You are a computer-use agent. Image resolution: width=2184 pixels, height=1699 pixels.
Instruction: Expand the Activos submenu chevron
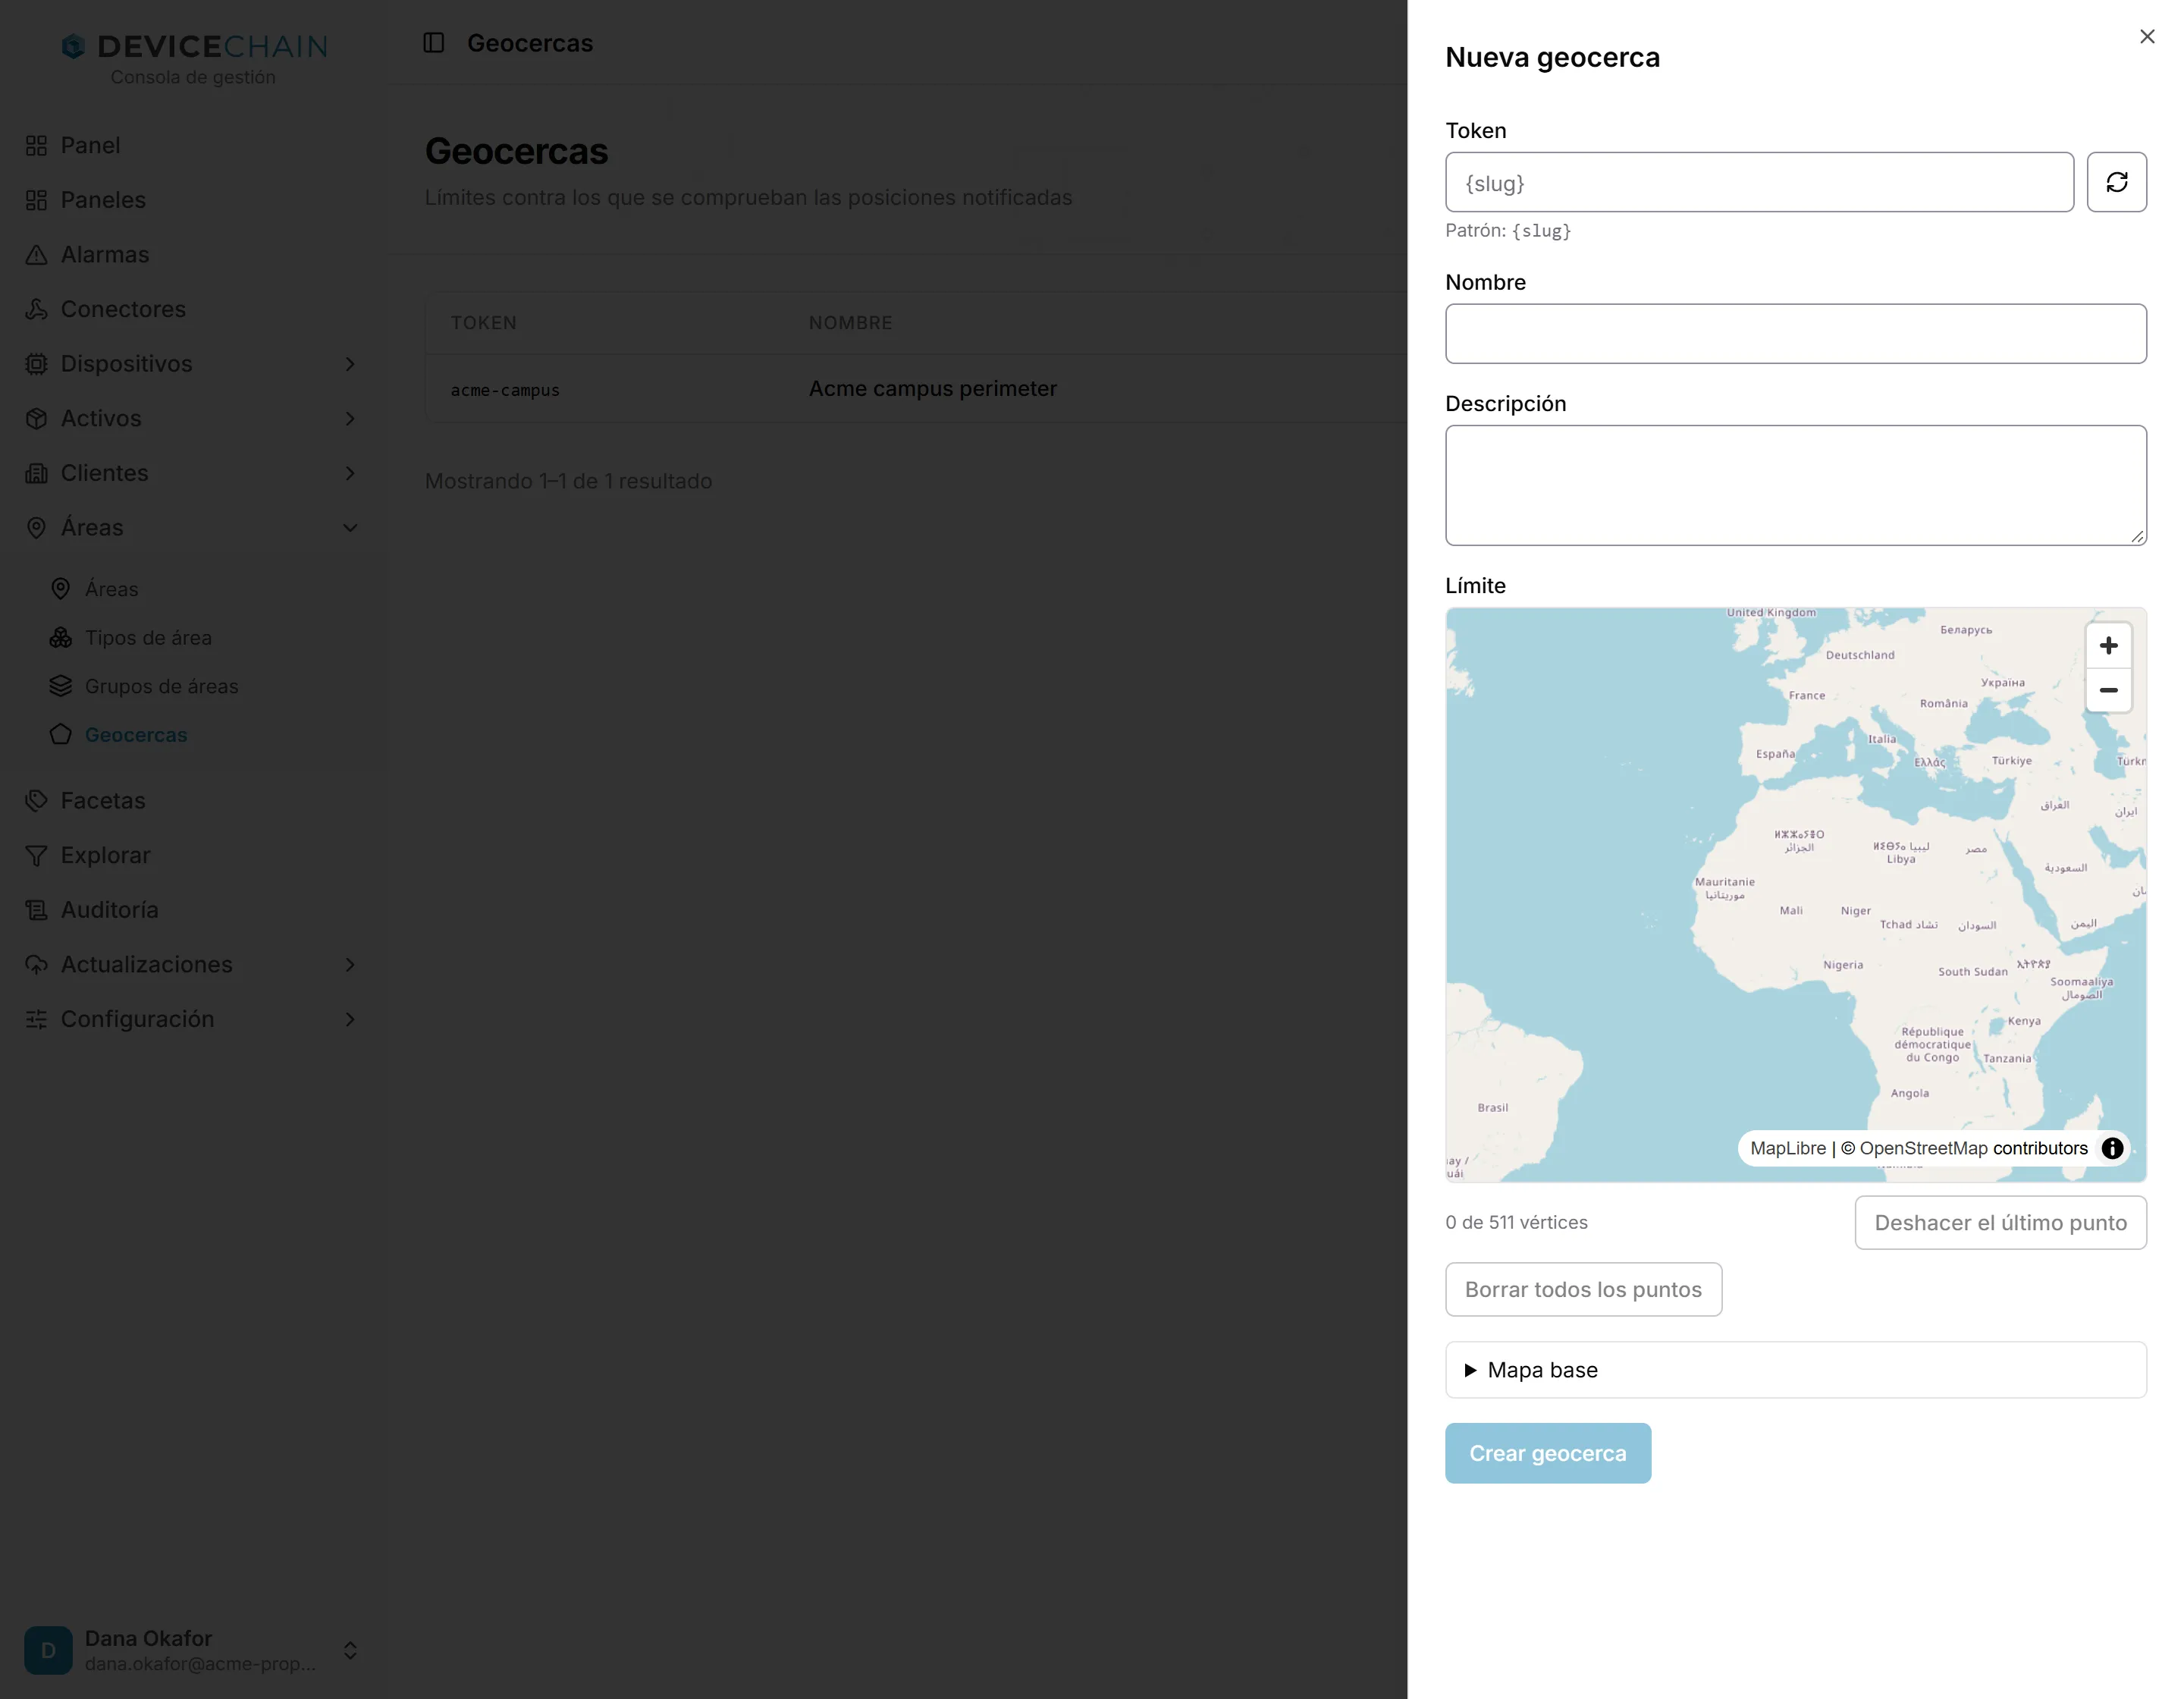(x=350, y=418)
